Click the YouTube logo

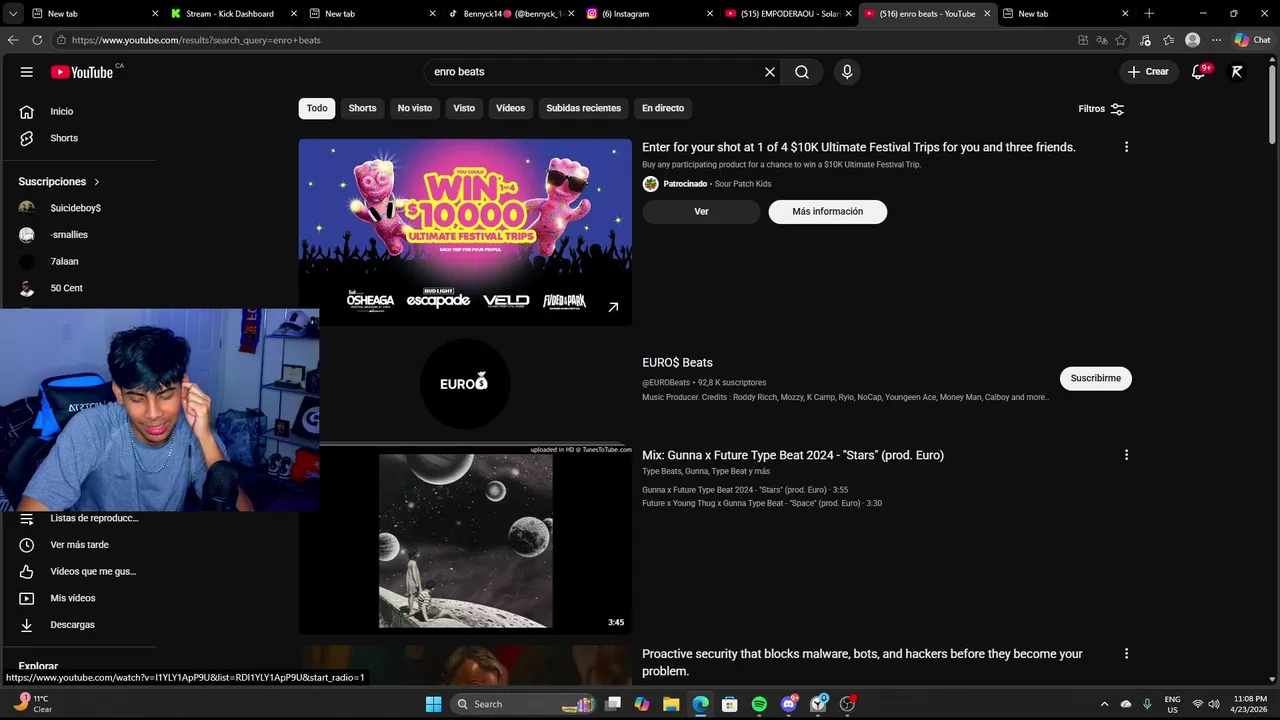click(82, 72)
